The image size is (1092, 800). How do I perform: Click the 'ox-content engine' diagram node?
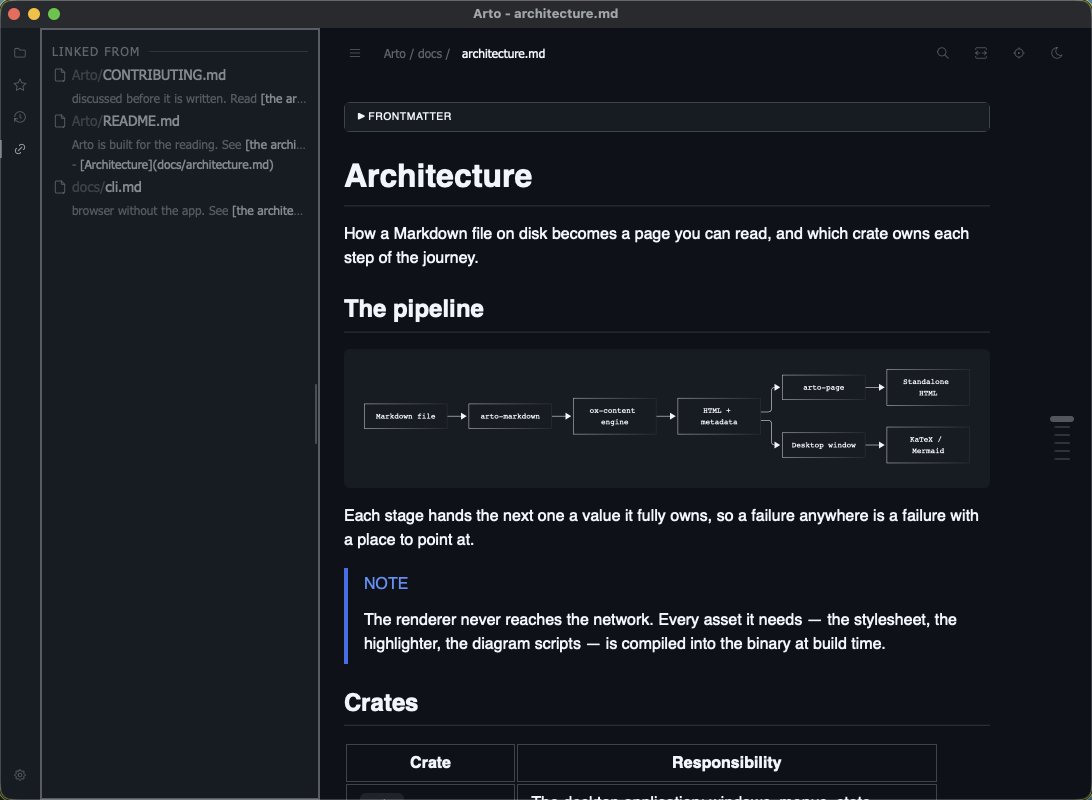614,416
